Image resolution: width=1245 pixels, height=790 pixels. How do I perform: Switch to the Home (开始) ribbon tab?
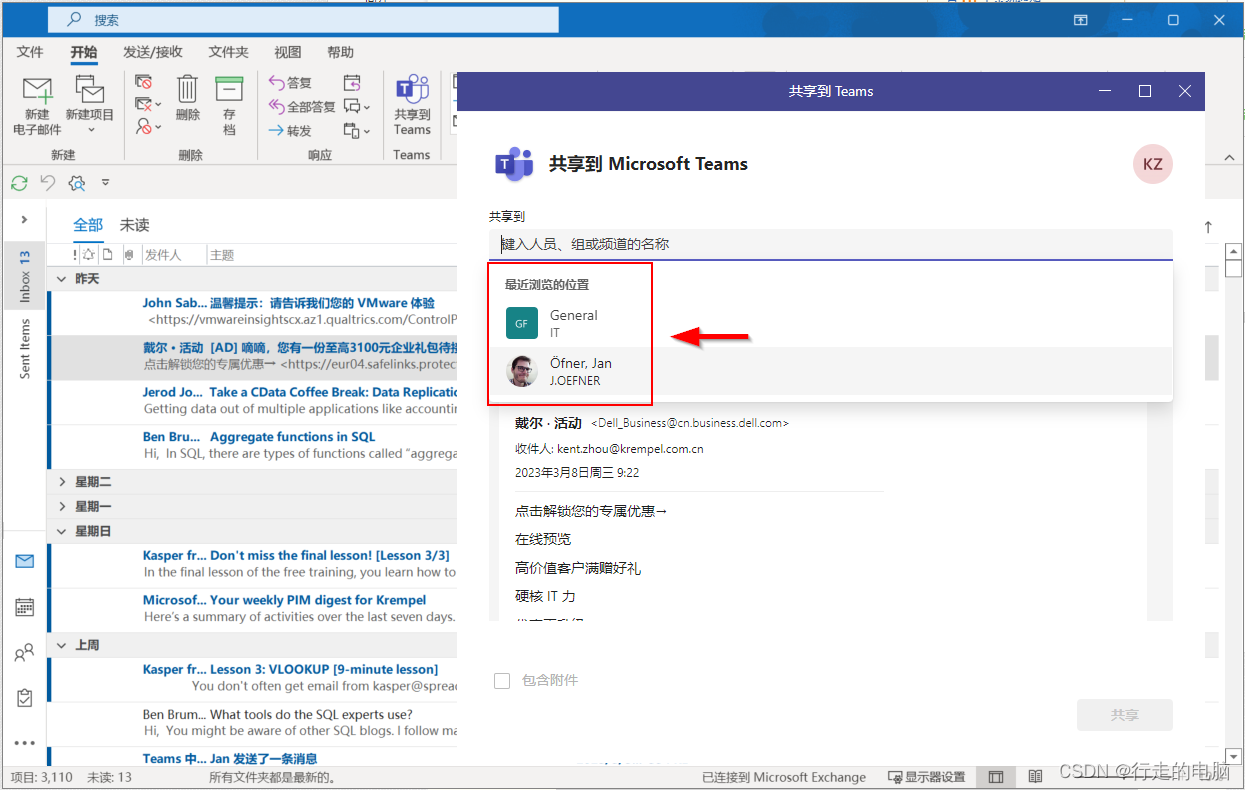click(84, 52)
